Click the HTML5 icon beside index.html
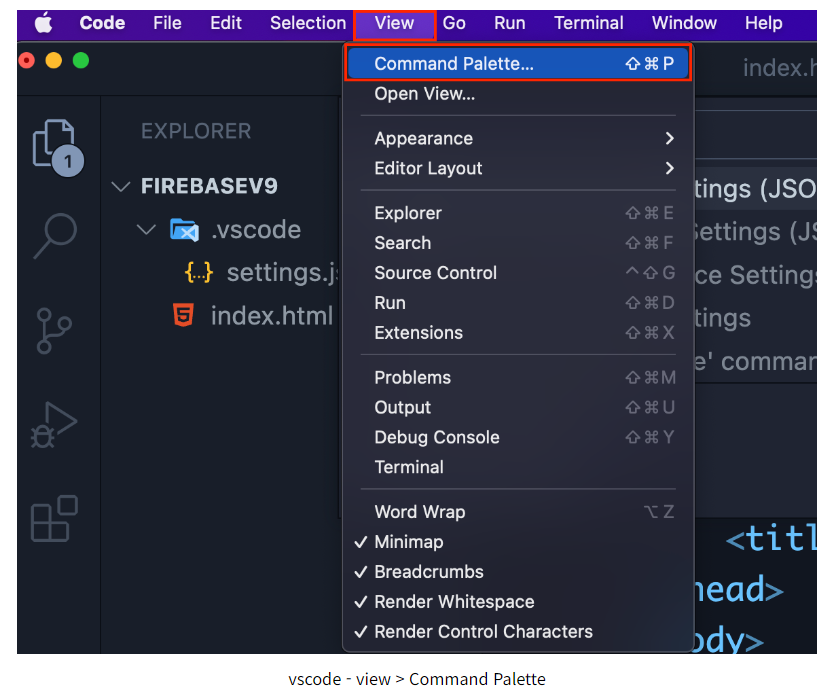The height and width of the screenshot is (691, 836). [x=183, y=315]
